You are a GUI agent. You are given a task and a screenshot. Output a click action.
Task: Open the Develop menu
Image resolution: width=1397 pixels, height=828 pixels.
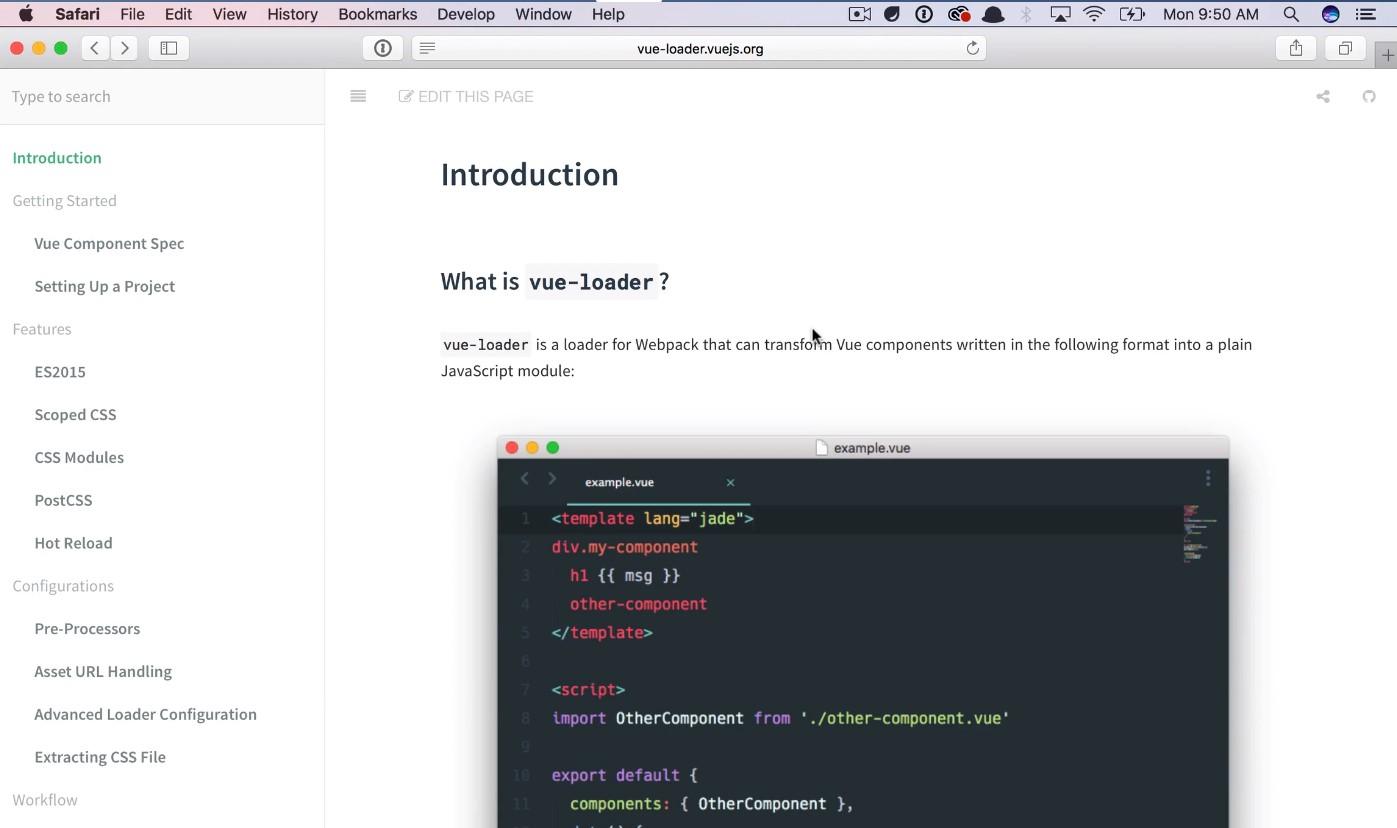[466, 14]
